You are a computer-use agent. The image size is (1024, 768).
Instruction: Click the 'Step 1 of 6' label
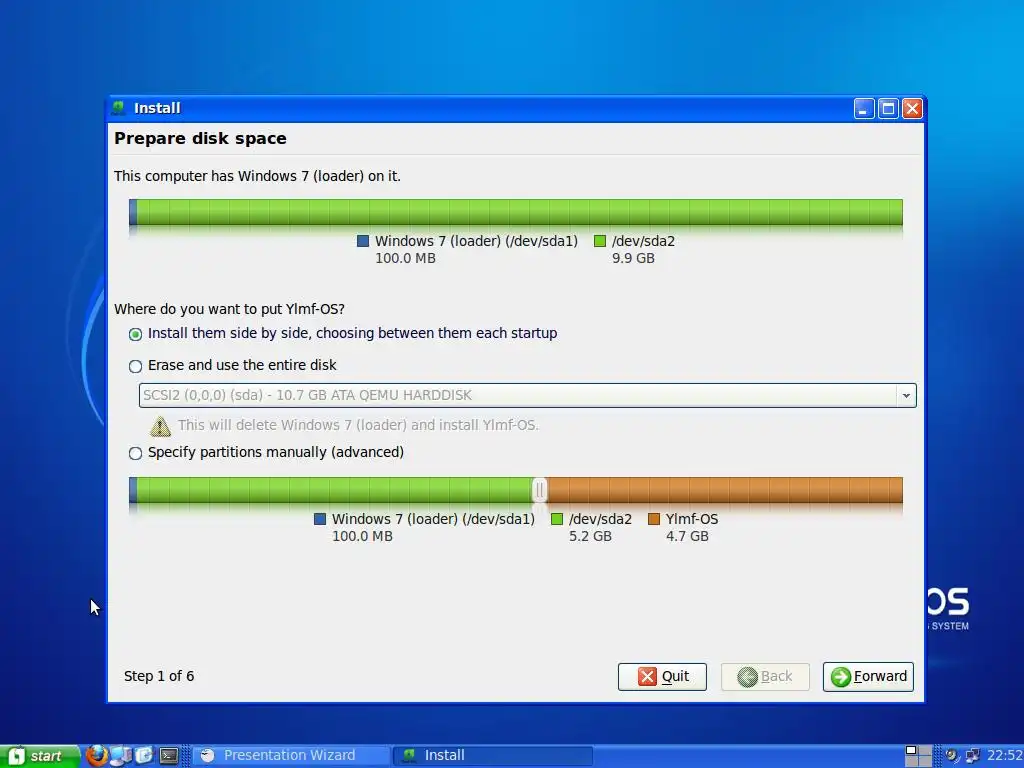159,676
